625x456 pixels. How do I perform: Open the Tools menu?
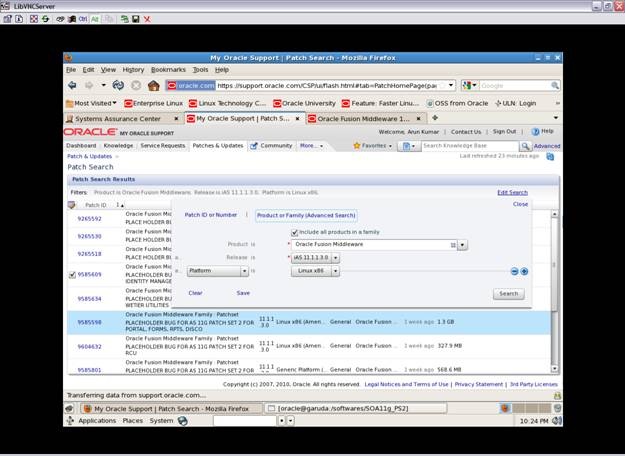coord(200,70)
